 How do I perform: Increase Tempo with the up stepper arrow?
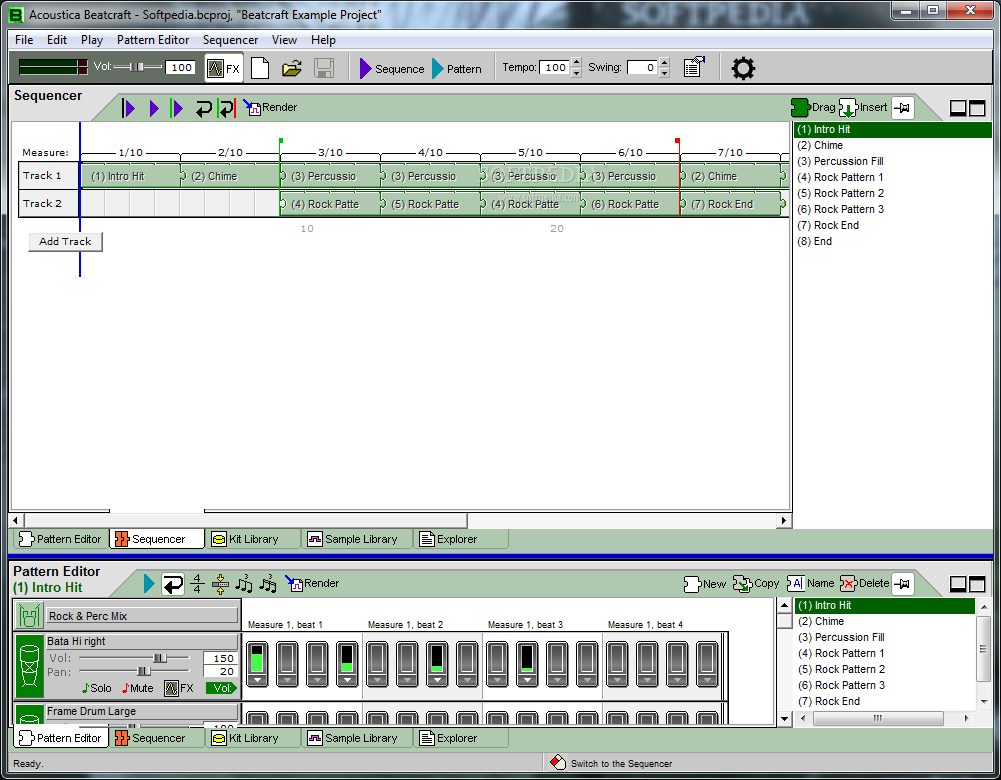576,62
